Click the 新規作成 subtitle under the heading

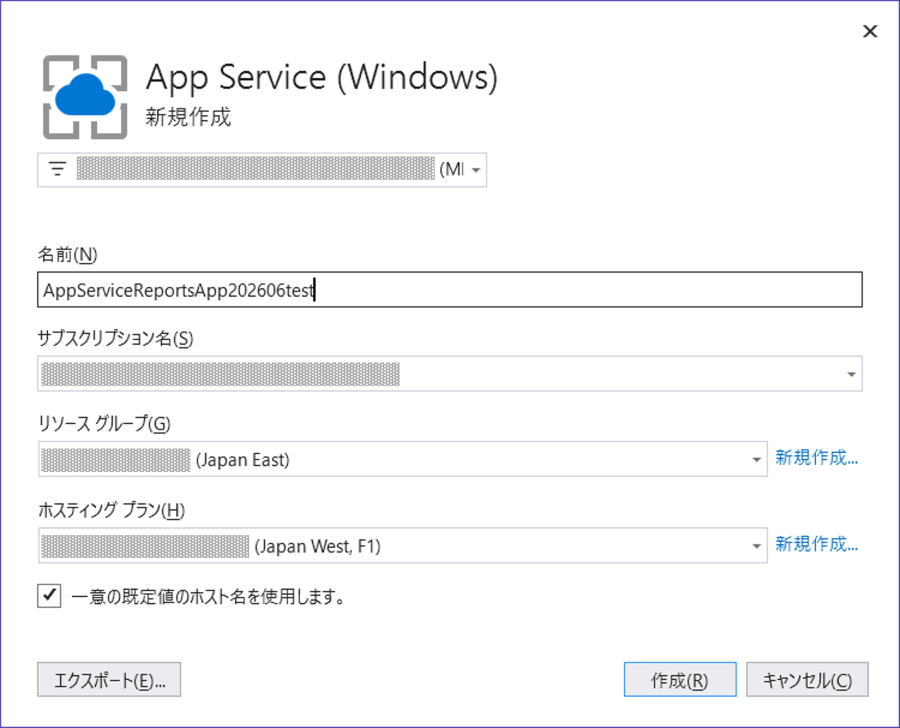pos(188,117)
